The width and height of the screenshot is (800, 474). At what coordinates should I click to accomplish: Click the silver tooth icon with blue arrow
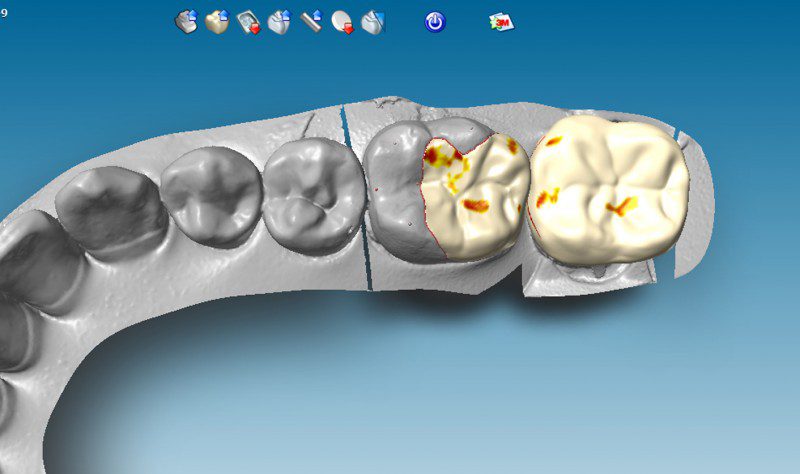click(279, 22)
